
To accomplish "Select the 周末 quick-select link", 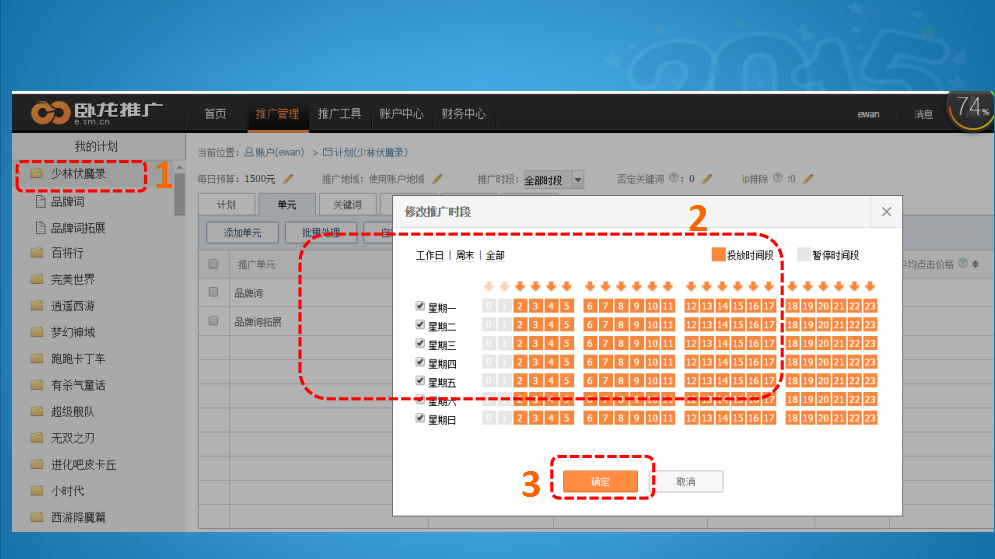I will pyautogui.click(x=465, y=256).
